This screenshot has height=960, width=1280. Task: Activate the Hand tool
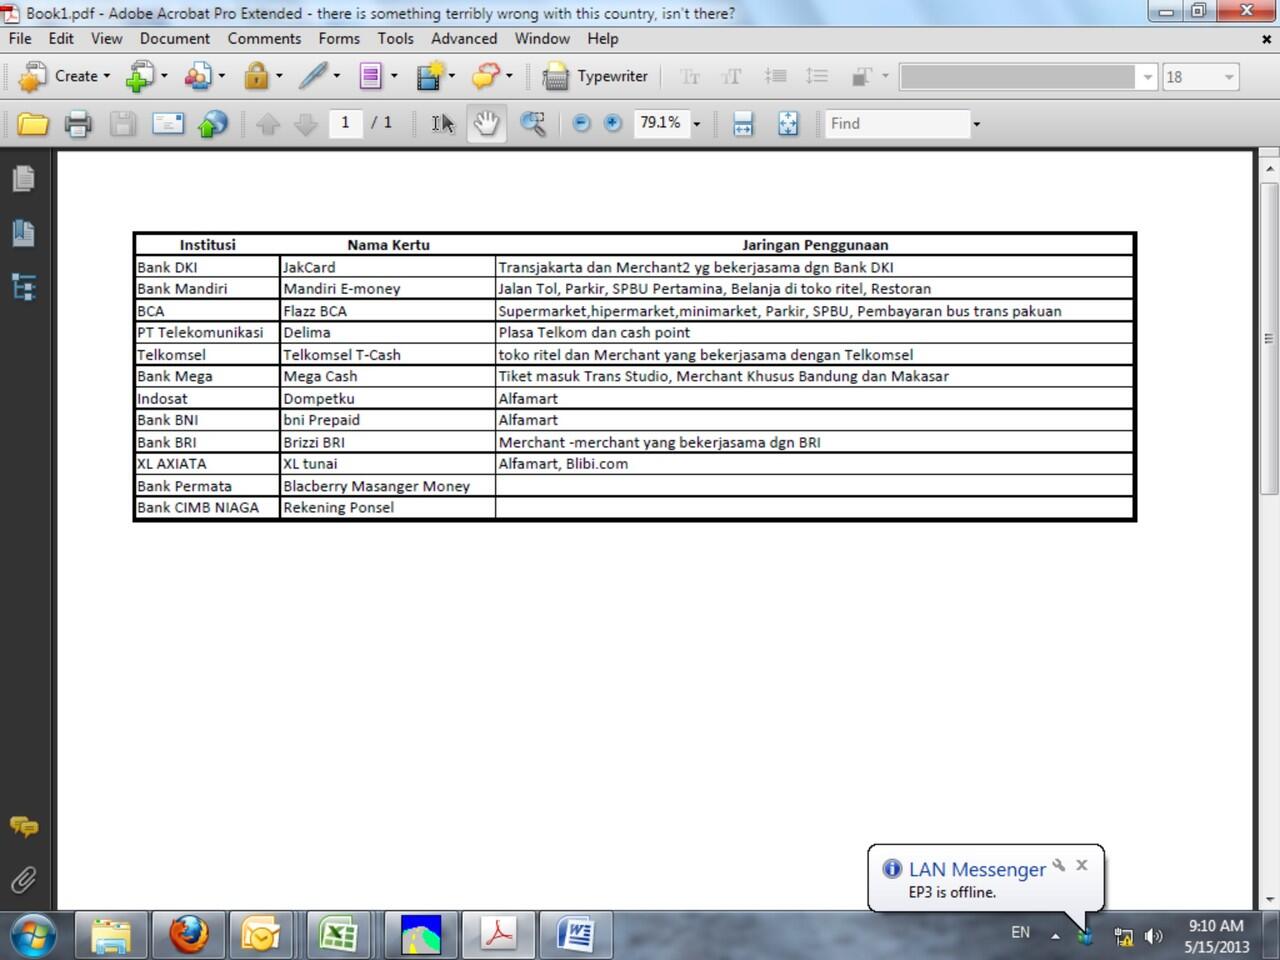click(486, 124)
